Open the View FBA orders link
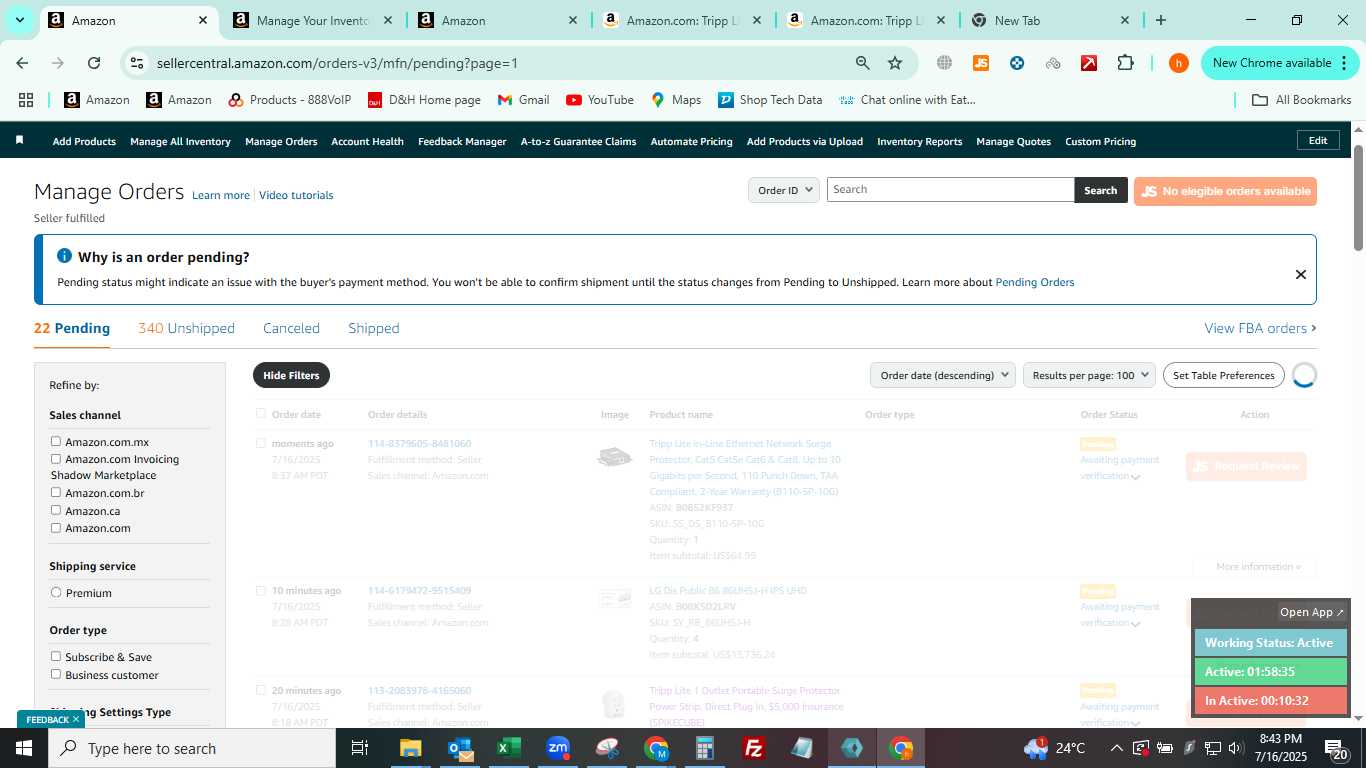Viewport: 1366px width, 768px height. point(1260,328)
